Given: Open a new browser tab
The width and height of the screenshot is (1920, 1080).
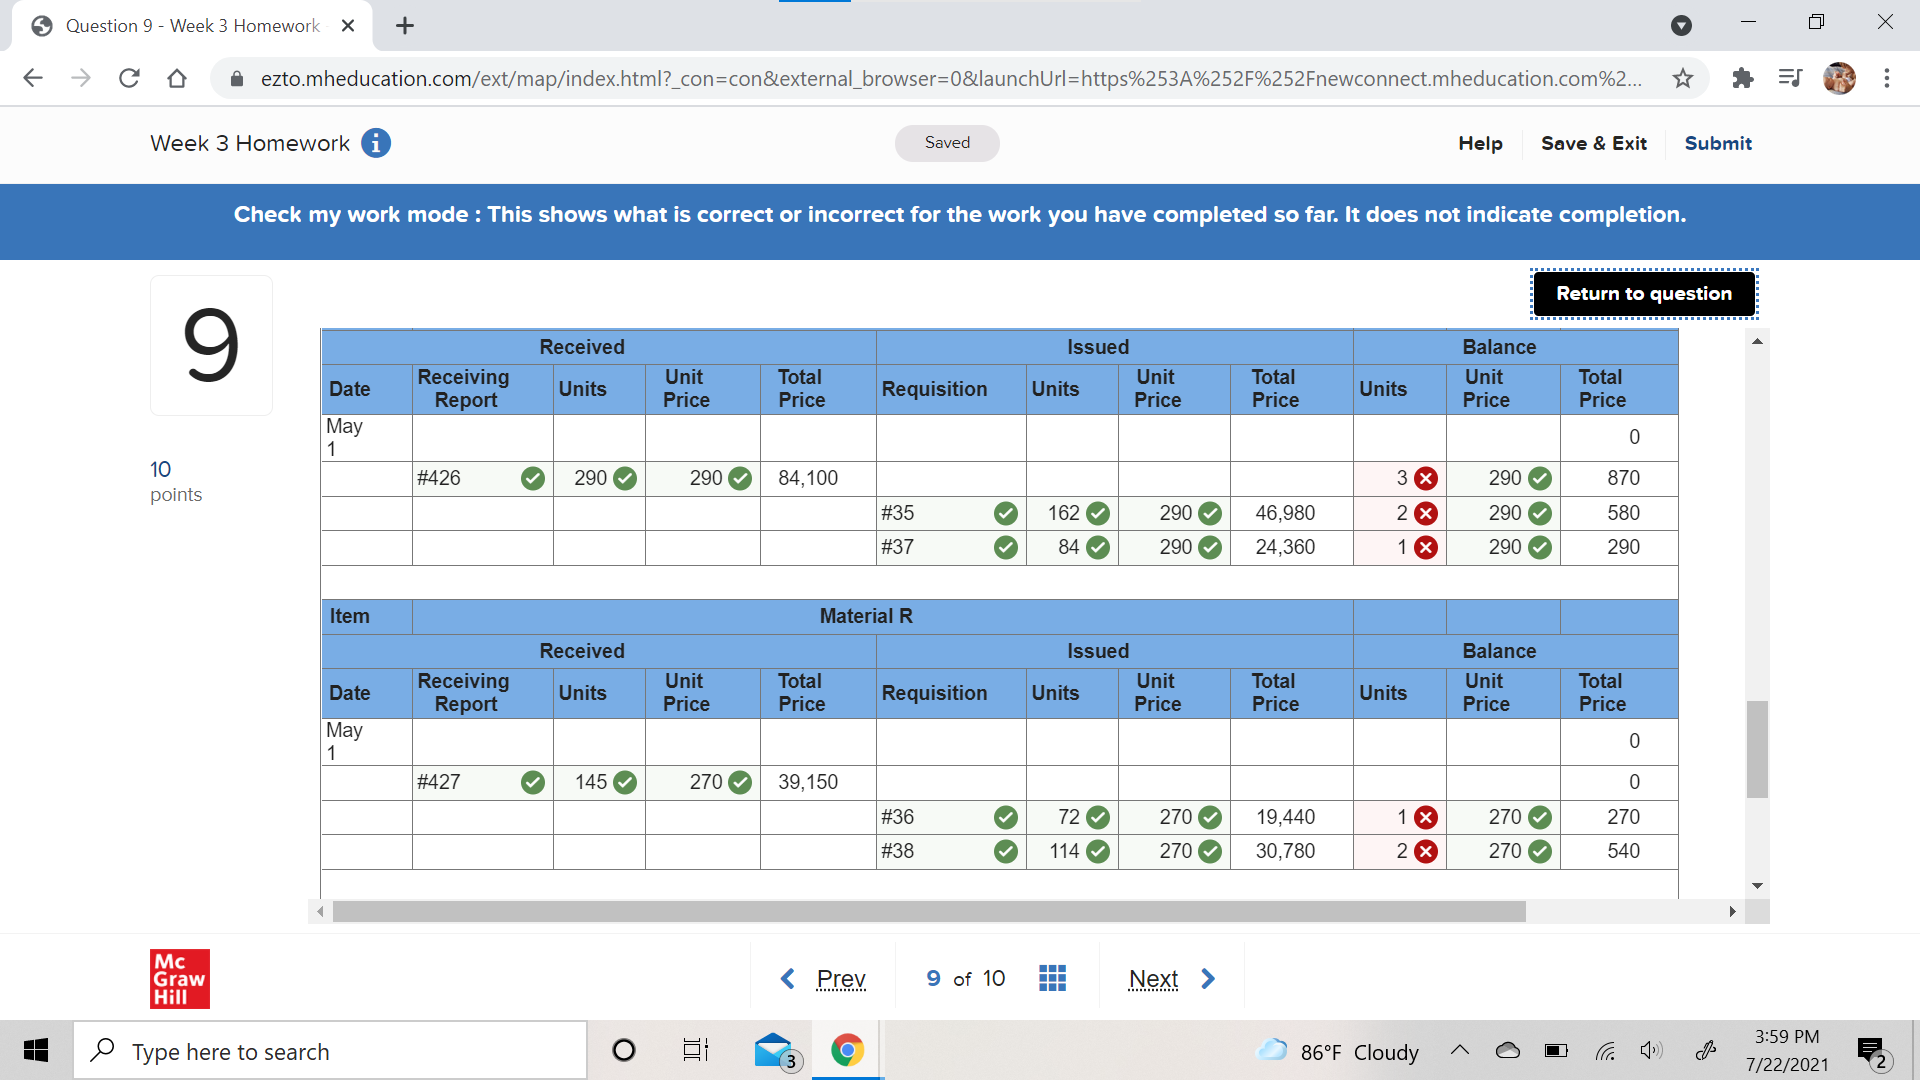Looking at the screenshot, I should [x=405, y=26].
